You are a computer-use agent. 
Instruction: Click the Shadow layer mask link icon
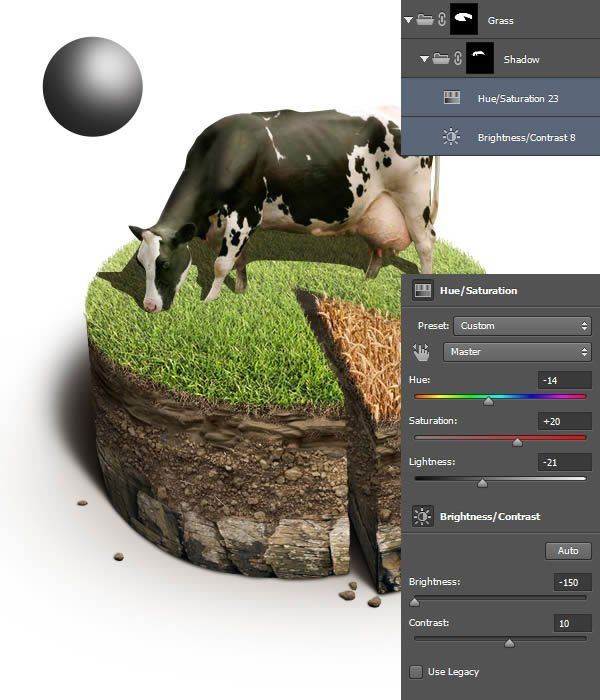tap(458, 58)
